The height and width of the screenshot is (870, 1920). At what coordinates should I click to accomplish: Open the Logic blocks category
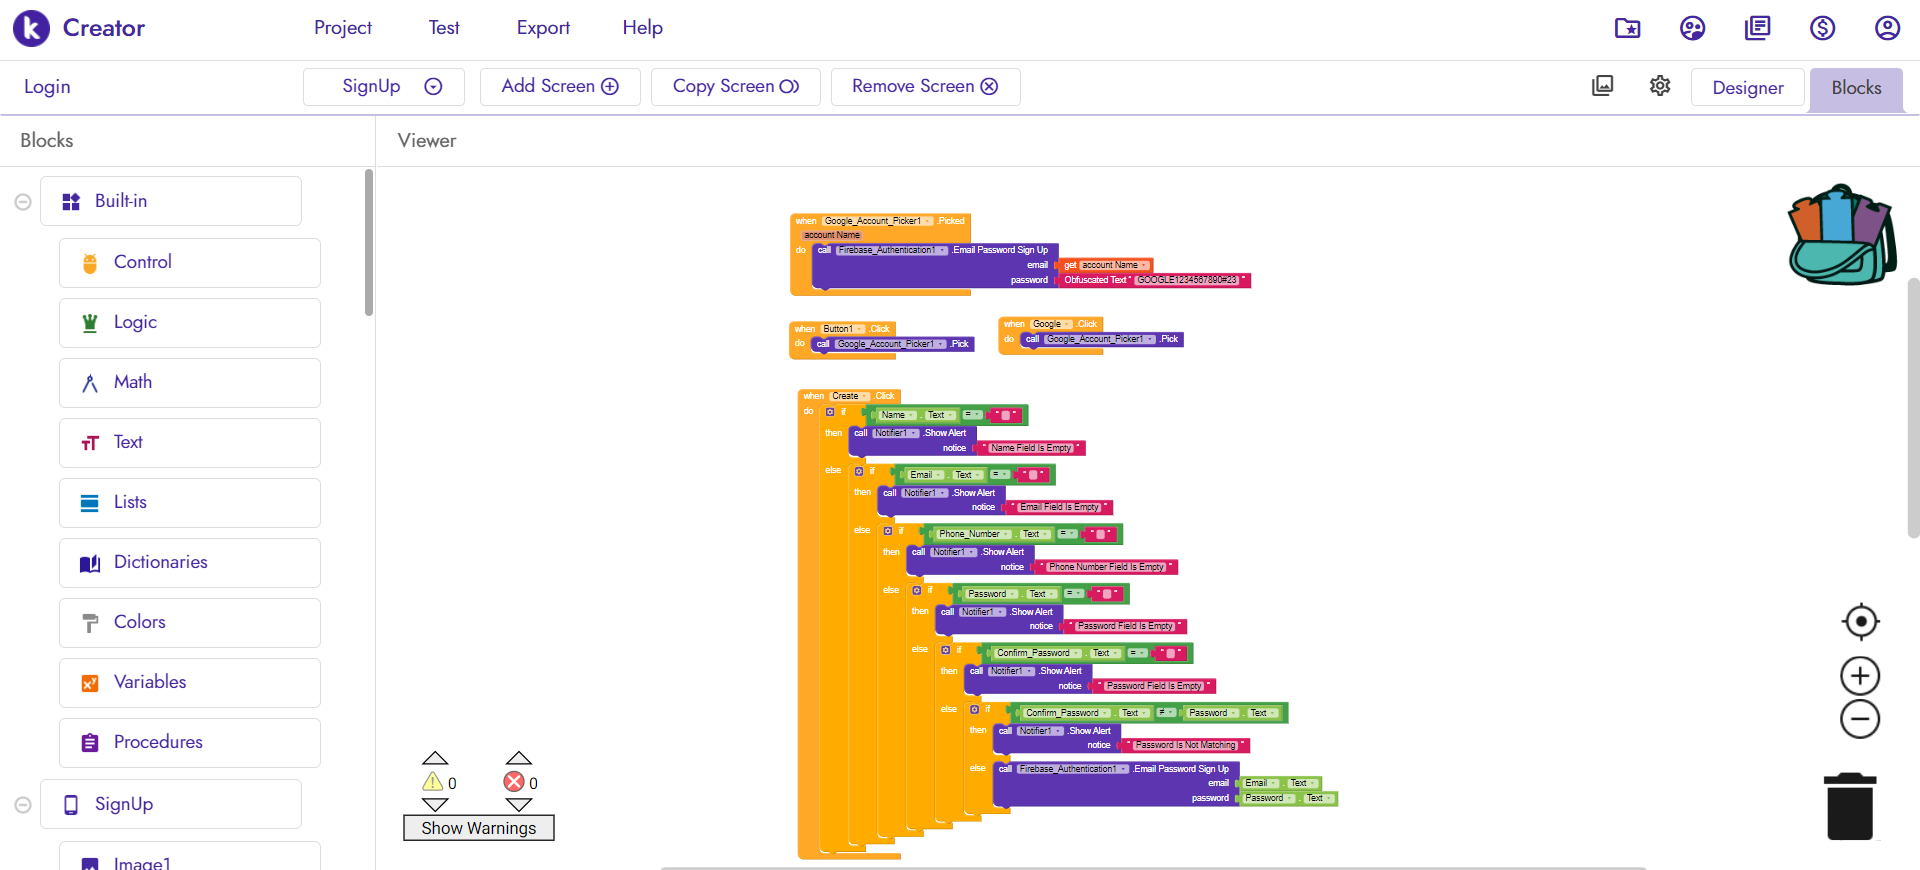click(190, 323)
